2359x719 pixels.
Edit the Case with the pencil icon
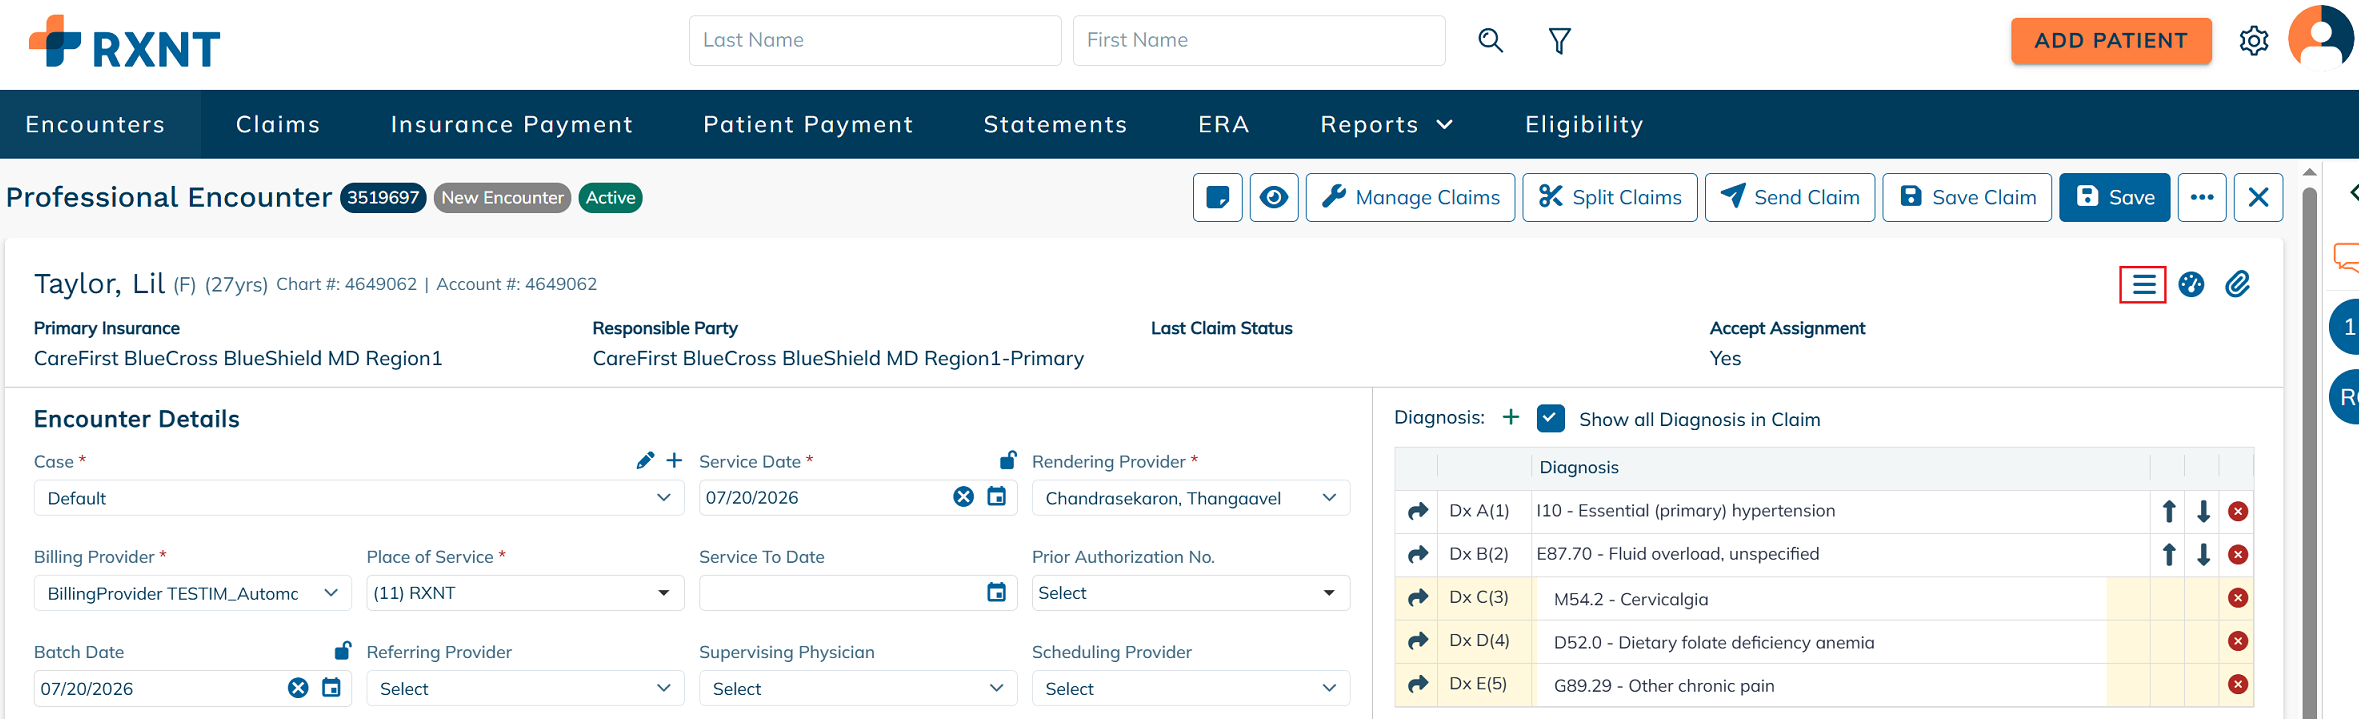click(645, 460)
